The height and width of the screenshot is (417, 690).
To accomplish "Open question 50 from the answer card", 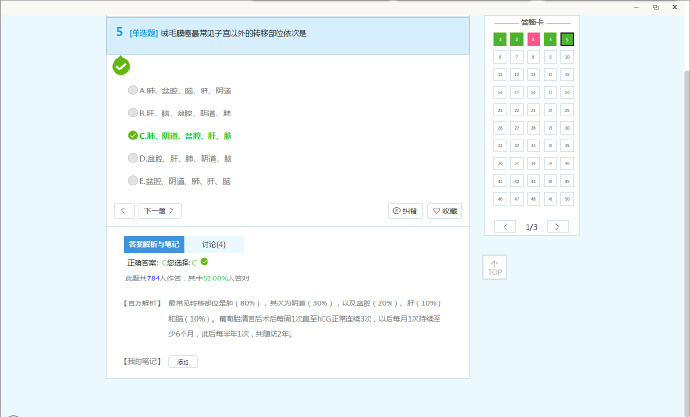I will (567, 199).
